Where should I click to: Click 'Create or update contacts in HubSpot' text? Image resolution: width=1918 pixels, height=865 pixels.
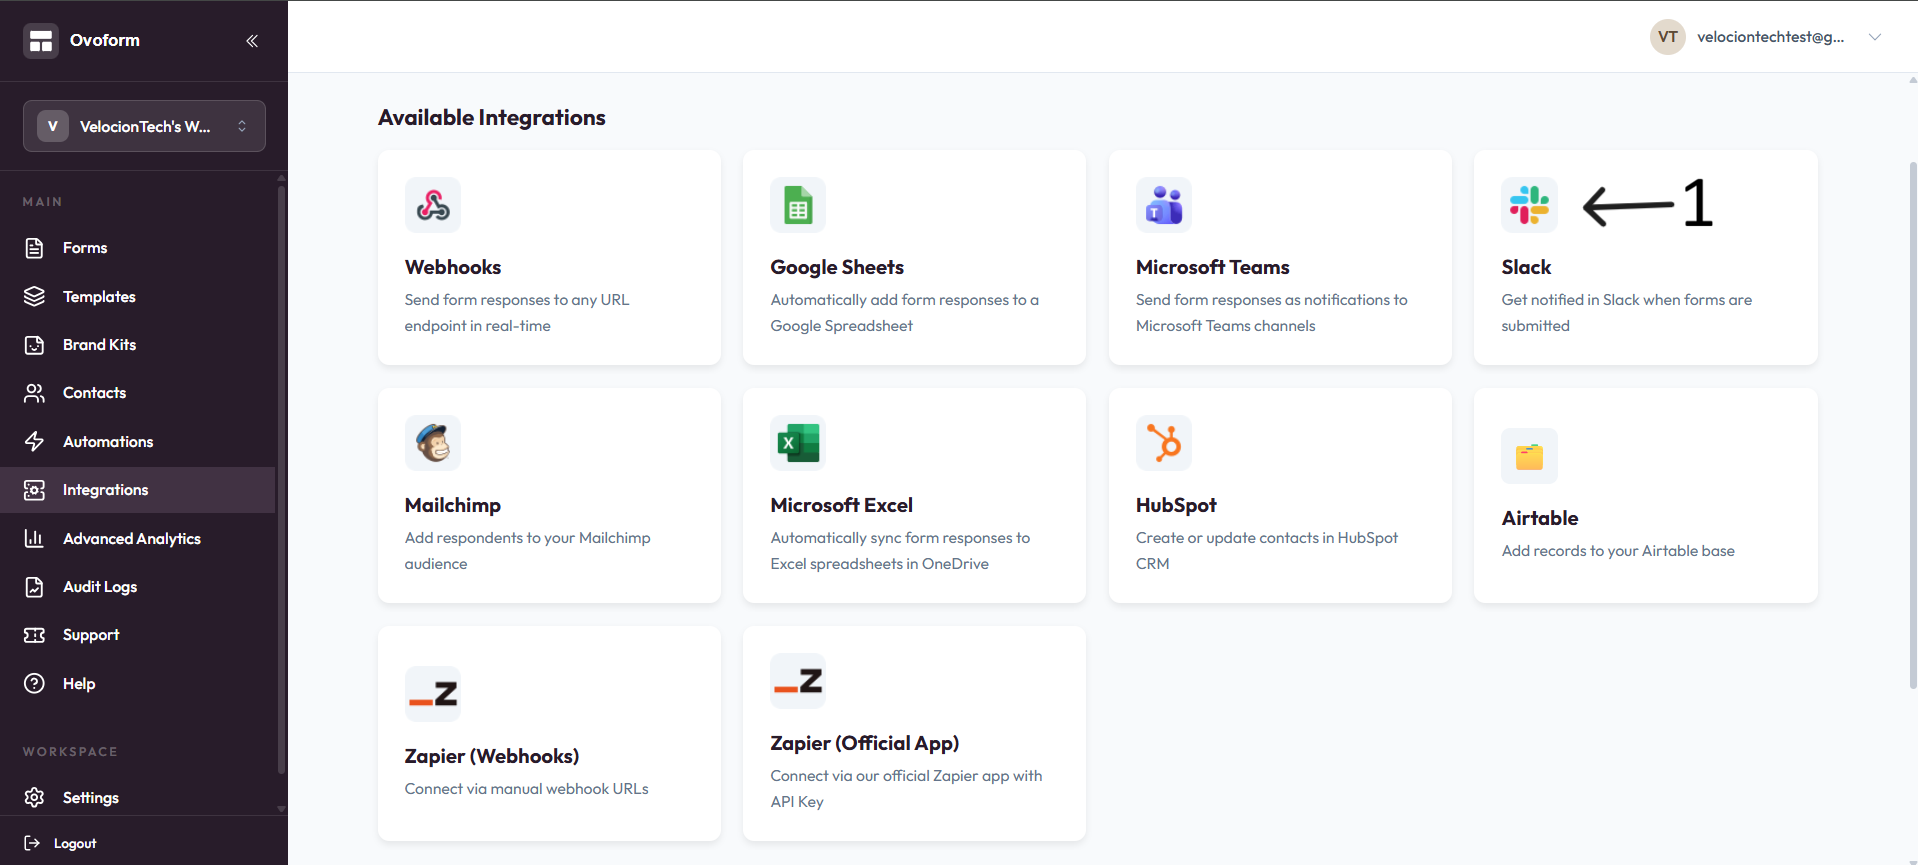[x=1267, y=551]
